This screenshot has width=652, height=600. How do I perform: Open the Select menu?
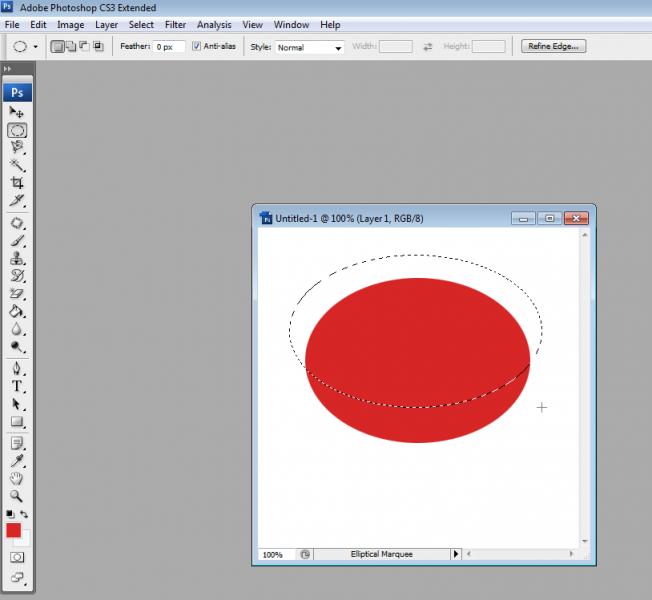coord(141,25)
